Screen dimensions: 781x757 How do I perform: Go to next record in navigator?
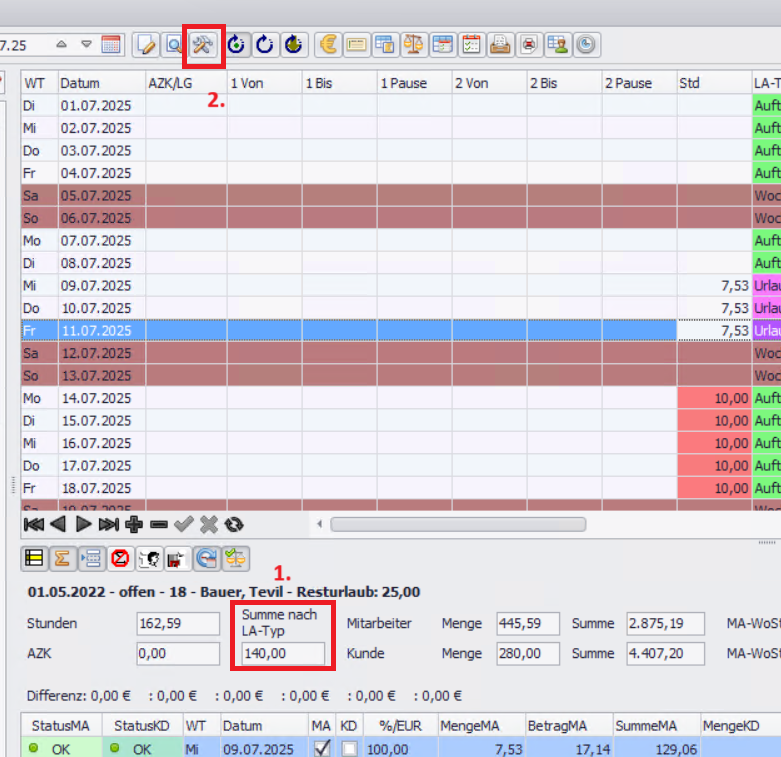click(x=84, y=524)
